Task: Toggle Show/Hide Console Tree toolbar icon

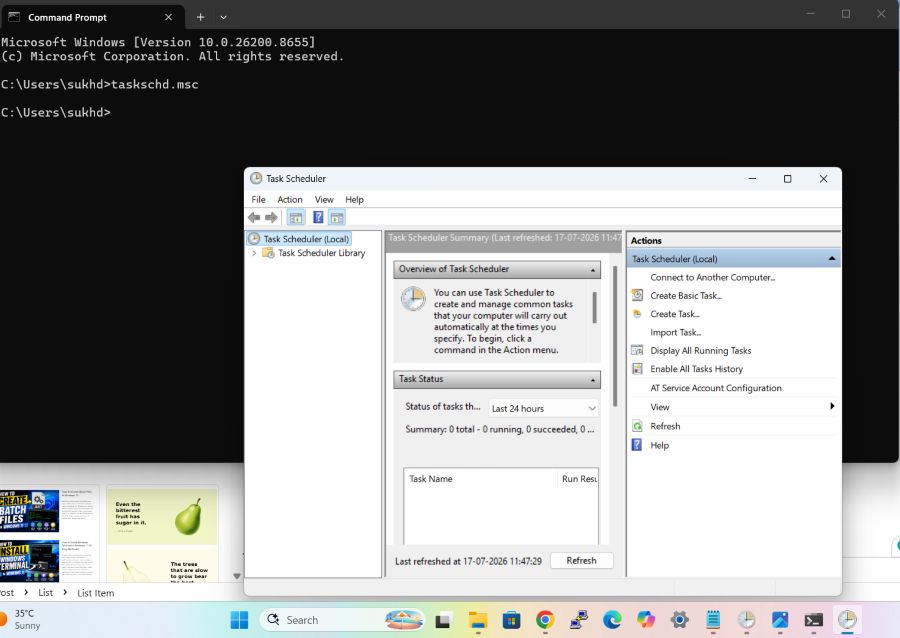Action: 296,217
